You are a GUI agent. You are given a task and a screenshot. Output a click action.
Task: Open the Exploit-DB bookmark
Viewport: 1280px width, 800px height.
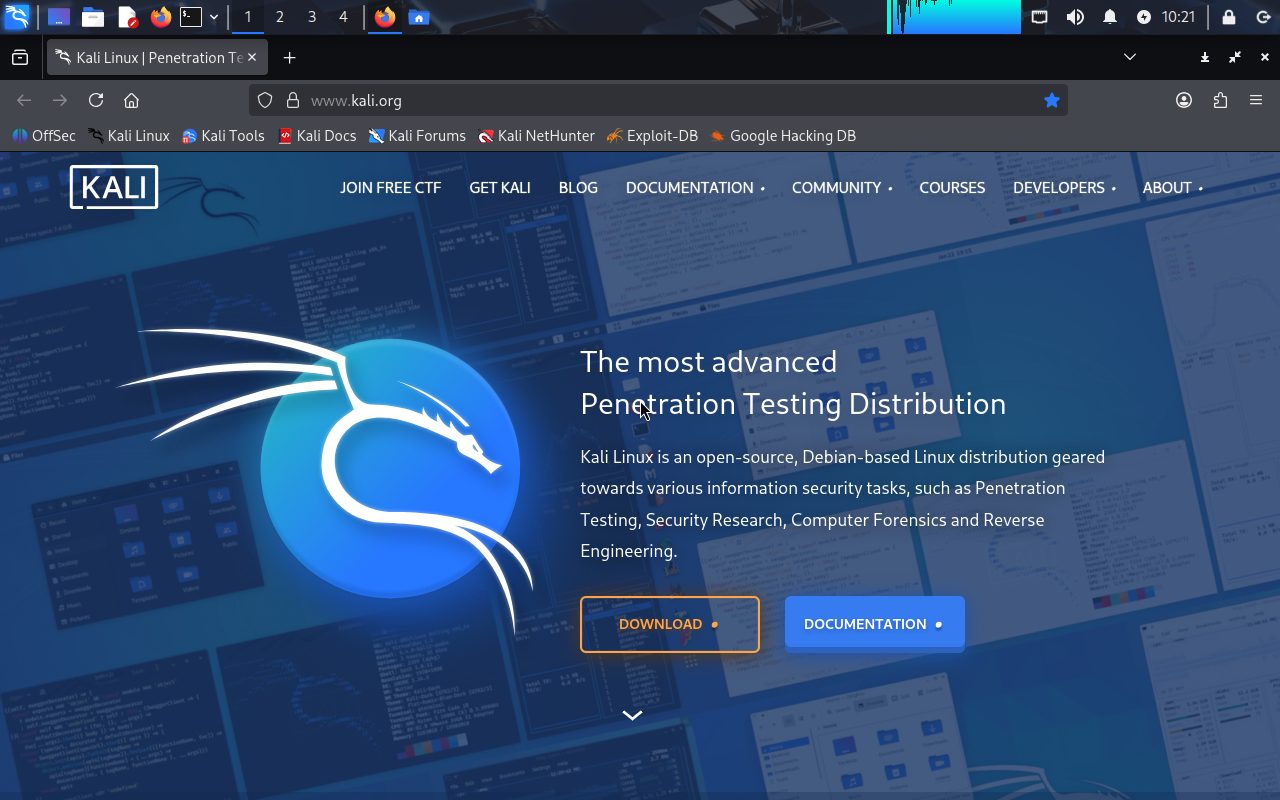point(652,136)
